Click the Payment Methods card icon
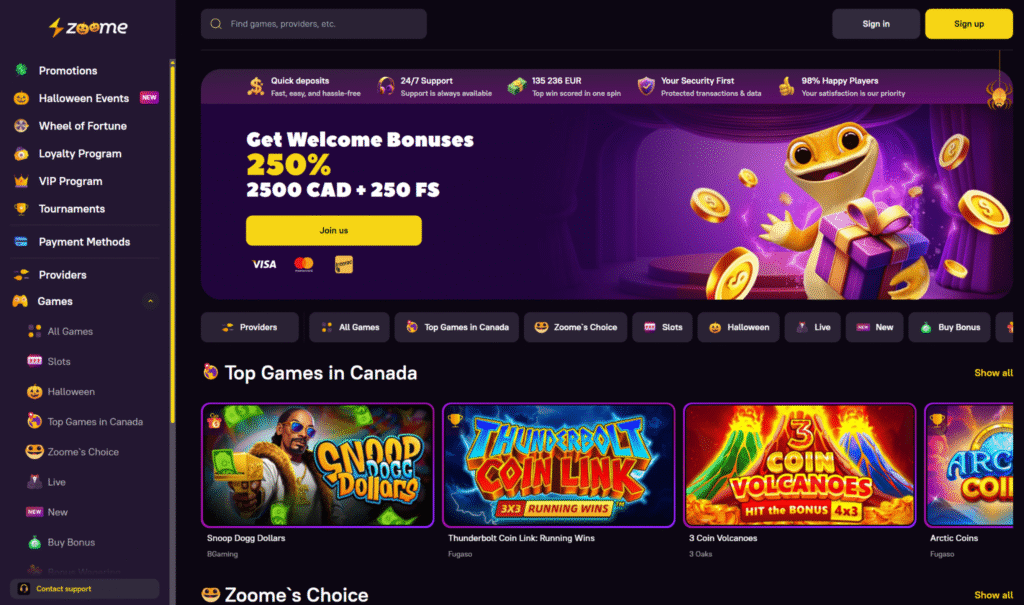The width and height of the screenshot is (1024, 605). (22, 242)
